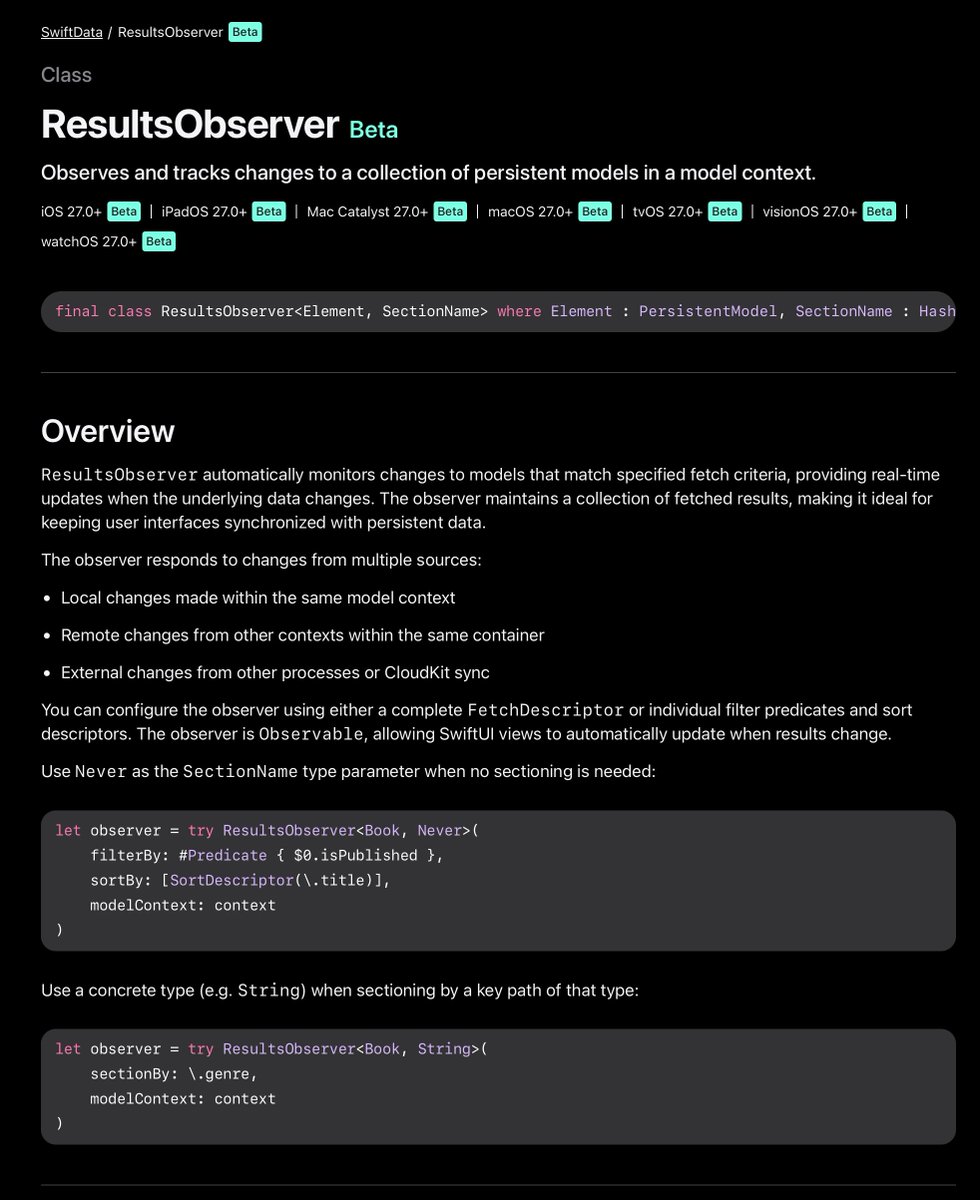
Task: Click the Class eyebrow label
Action: 66,75
